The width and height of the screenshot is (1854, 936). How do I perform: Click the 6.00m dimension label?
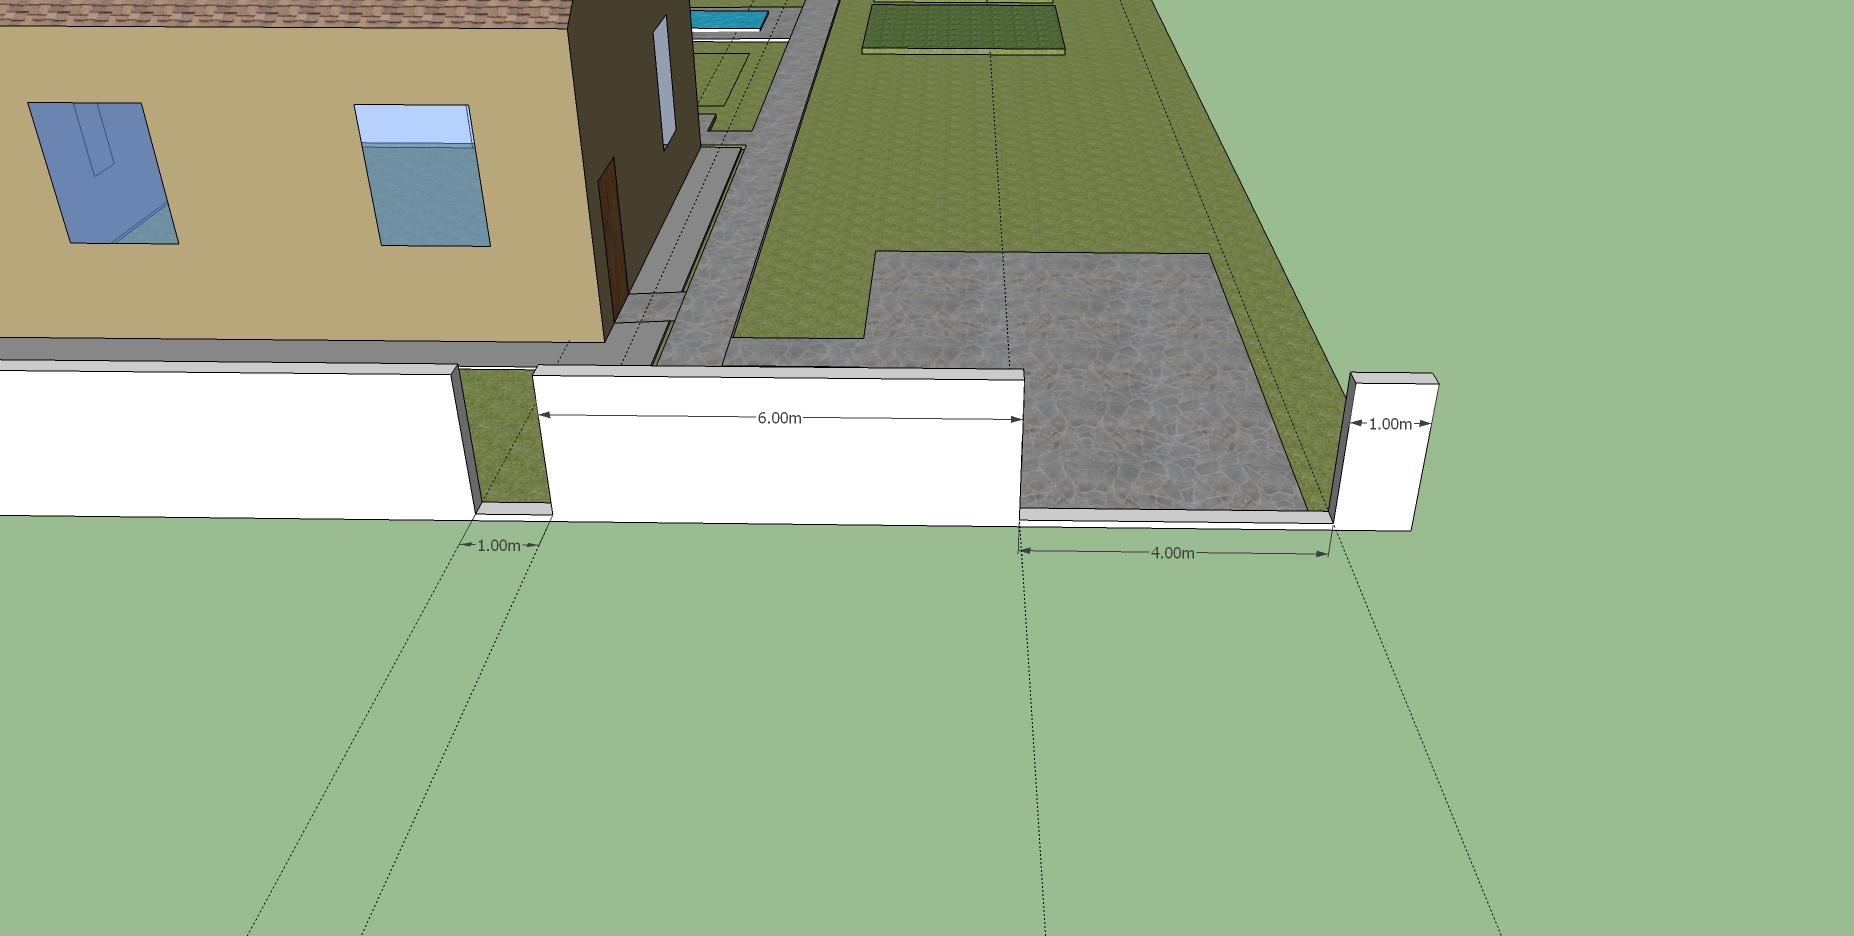779,418
